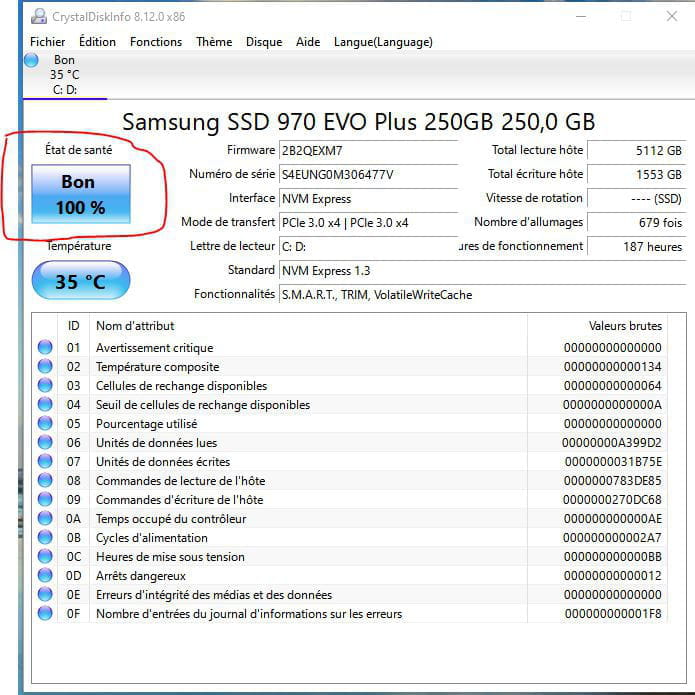Click Total lecture hôte value 5112 GB

(x=636, y=151)
